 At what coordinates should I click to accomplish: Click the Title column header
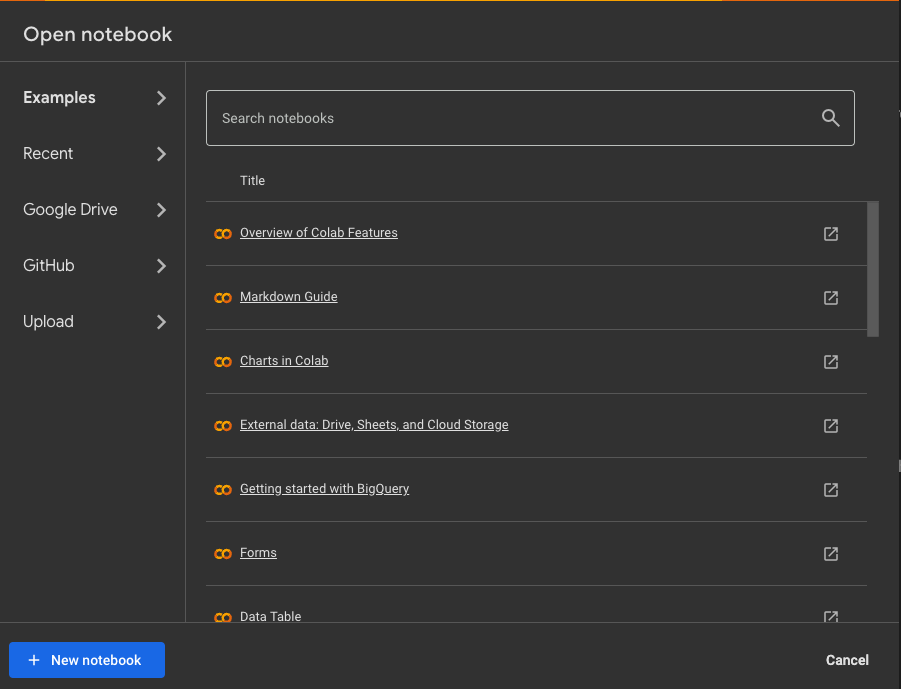click(x=252, y=180)
